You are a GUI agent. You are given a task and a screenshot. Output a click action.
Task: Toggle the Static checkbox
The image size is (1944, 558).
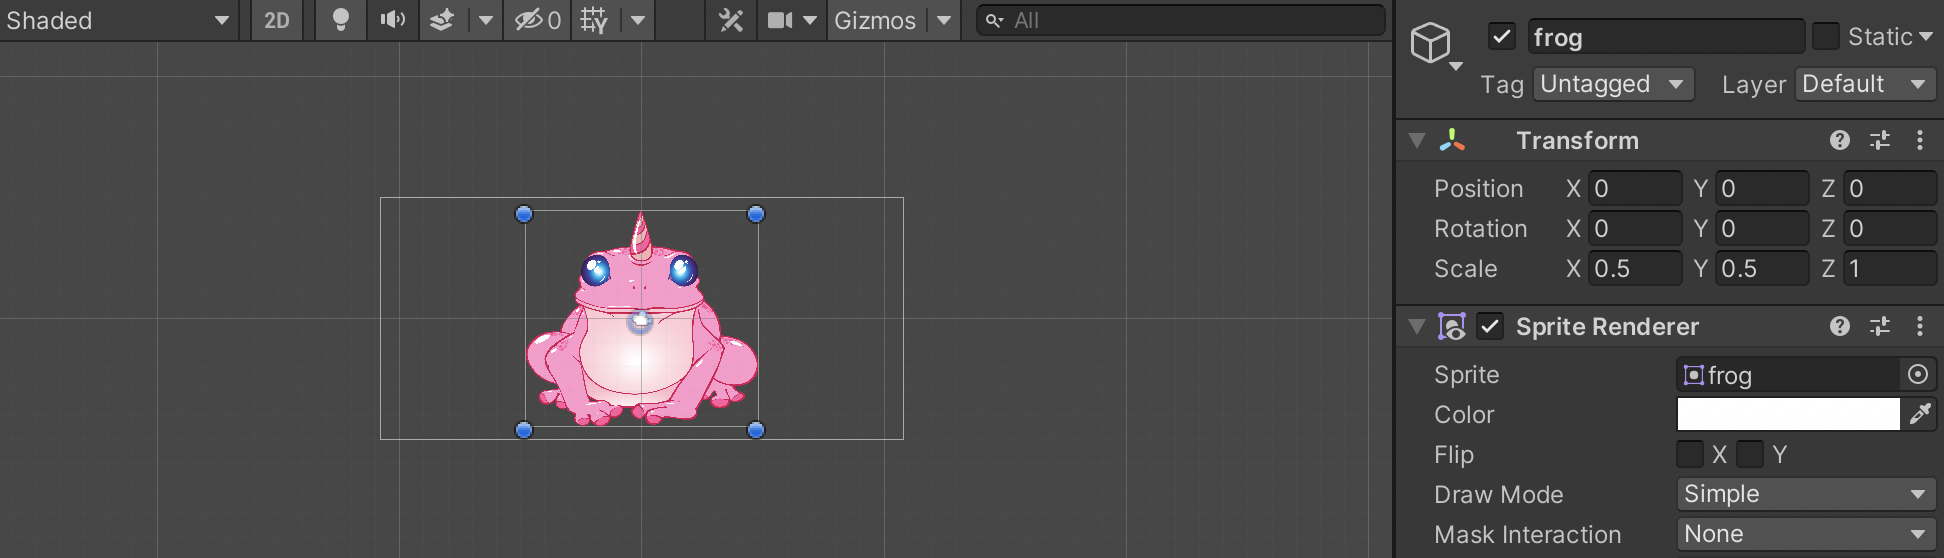1826,37
